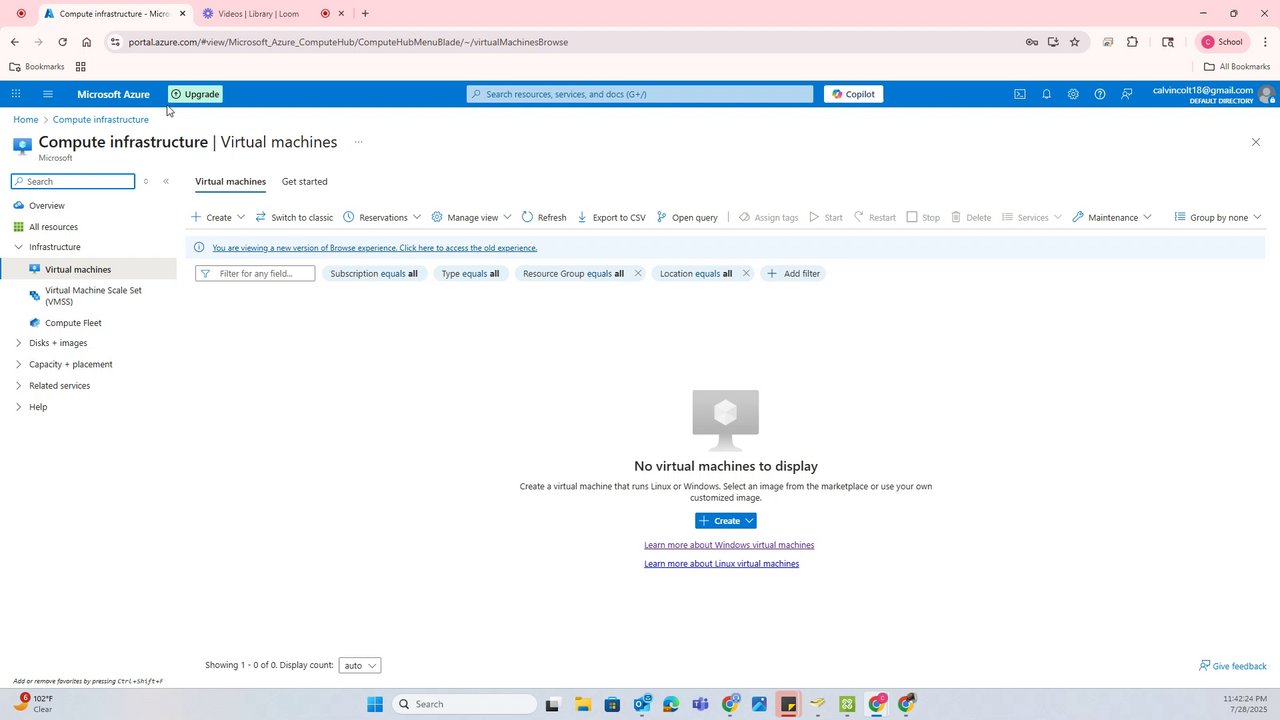Screen dimensions: 1280x720
Task: Open the All Bookmarks folder
Action: [x=1237, y=67]
